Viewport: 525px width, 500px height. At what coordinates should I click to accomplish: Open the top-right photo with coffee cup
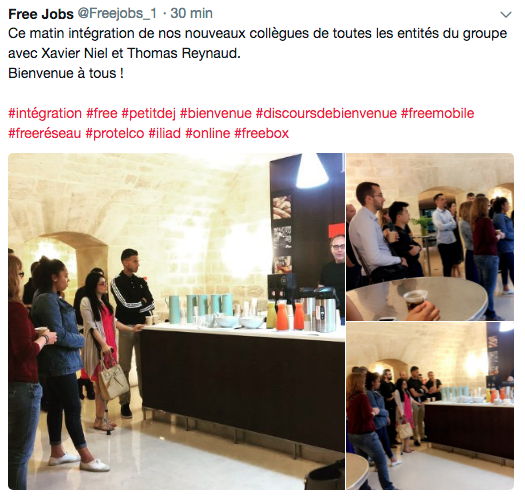coord(430,237)
